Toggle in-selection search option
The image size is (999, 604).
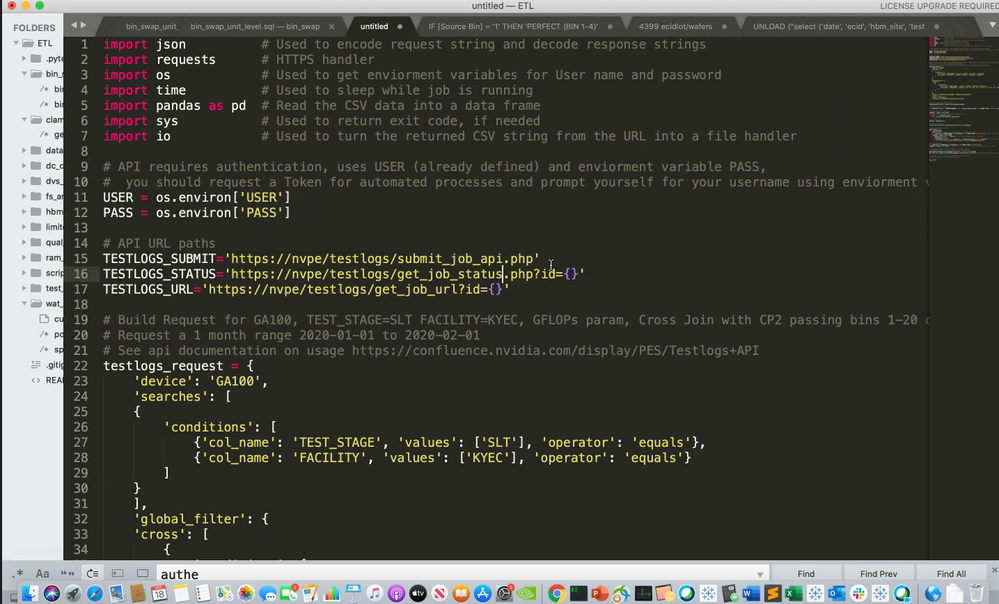[x=117, y=573]
